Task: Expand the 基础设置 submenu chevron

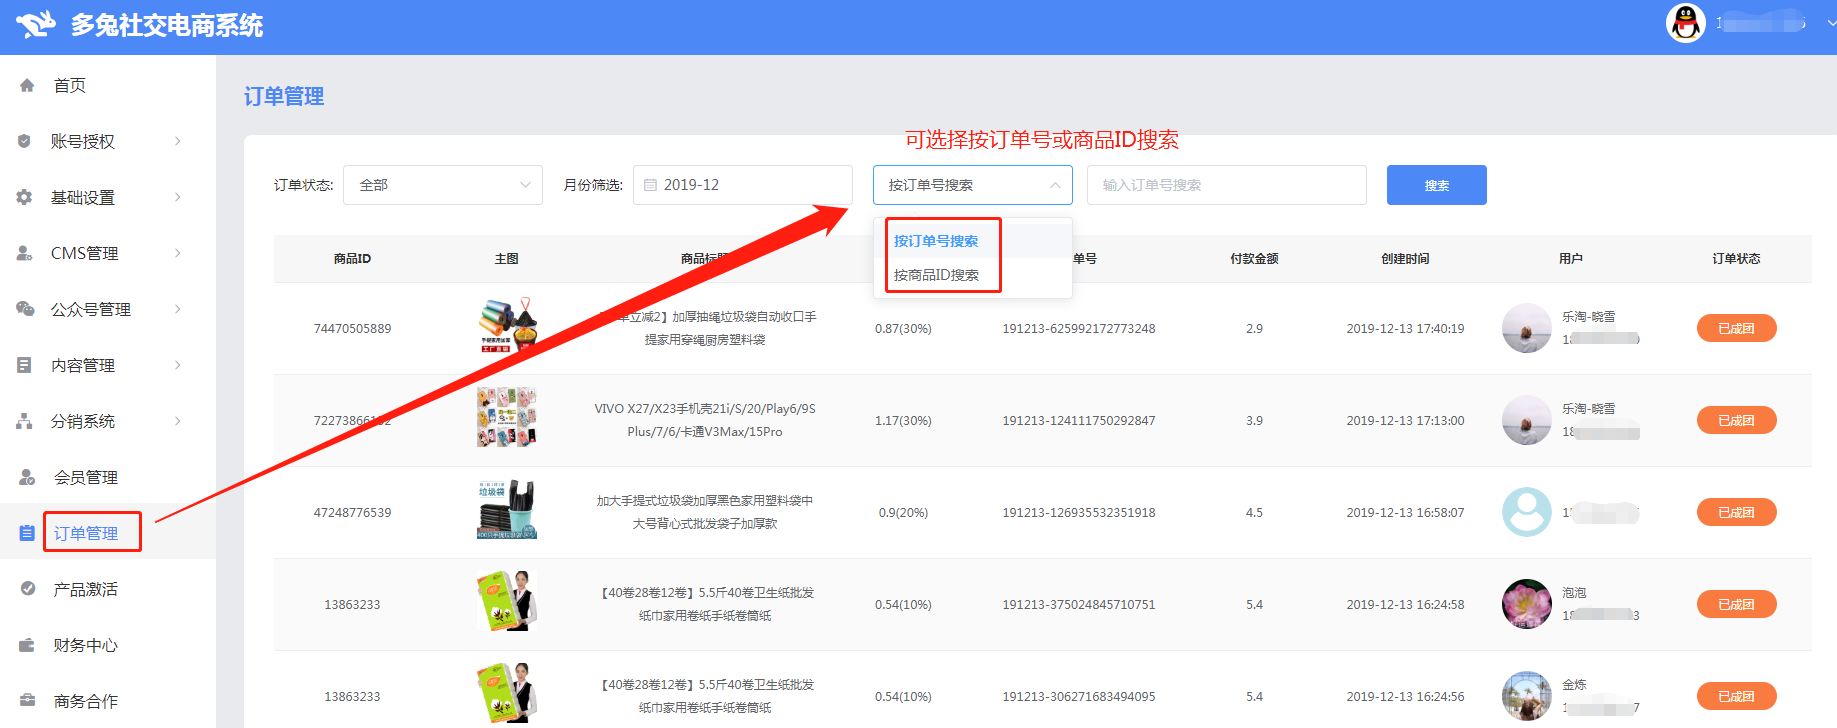Action: 178,197
